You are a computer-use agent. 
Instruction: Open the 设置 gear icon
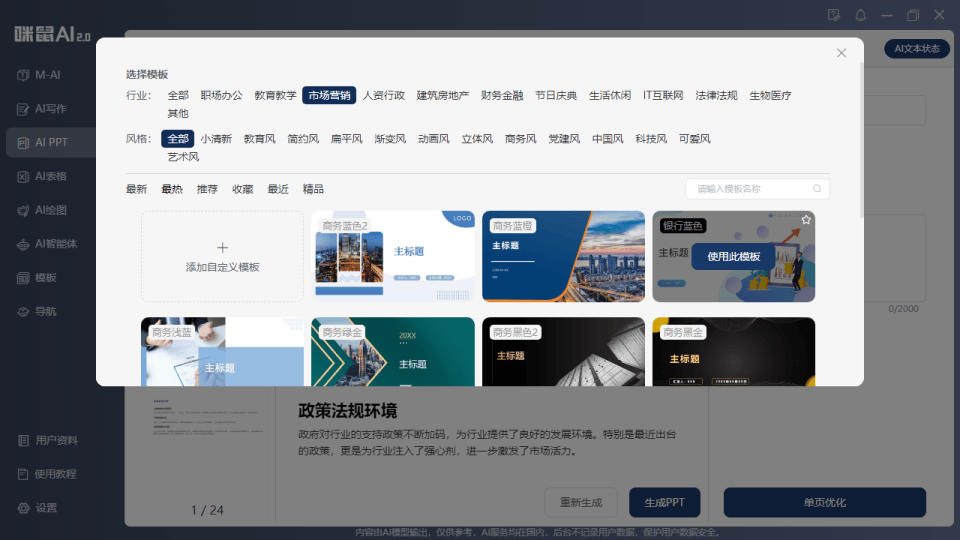23,508
